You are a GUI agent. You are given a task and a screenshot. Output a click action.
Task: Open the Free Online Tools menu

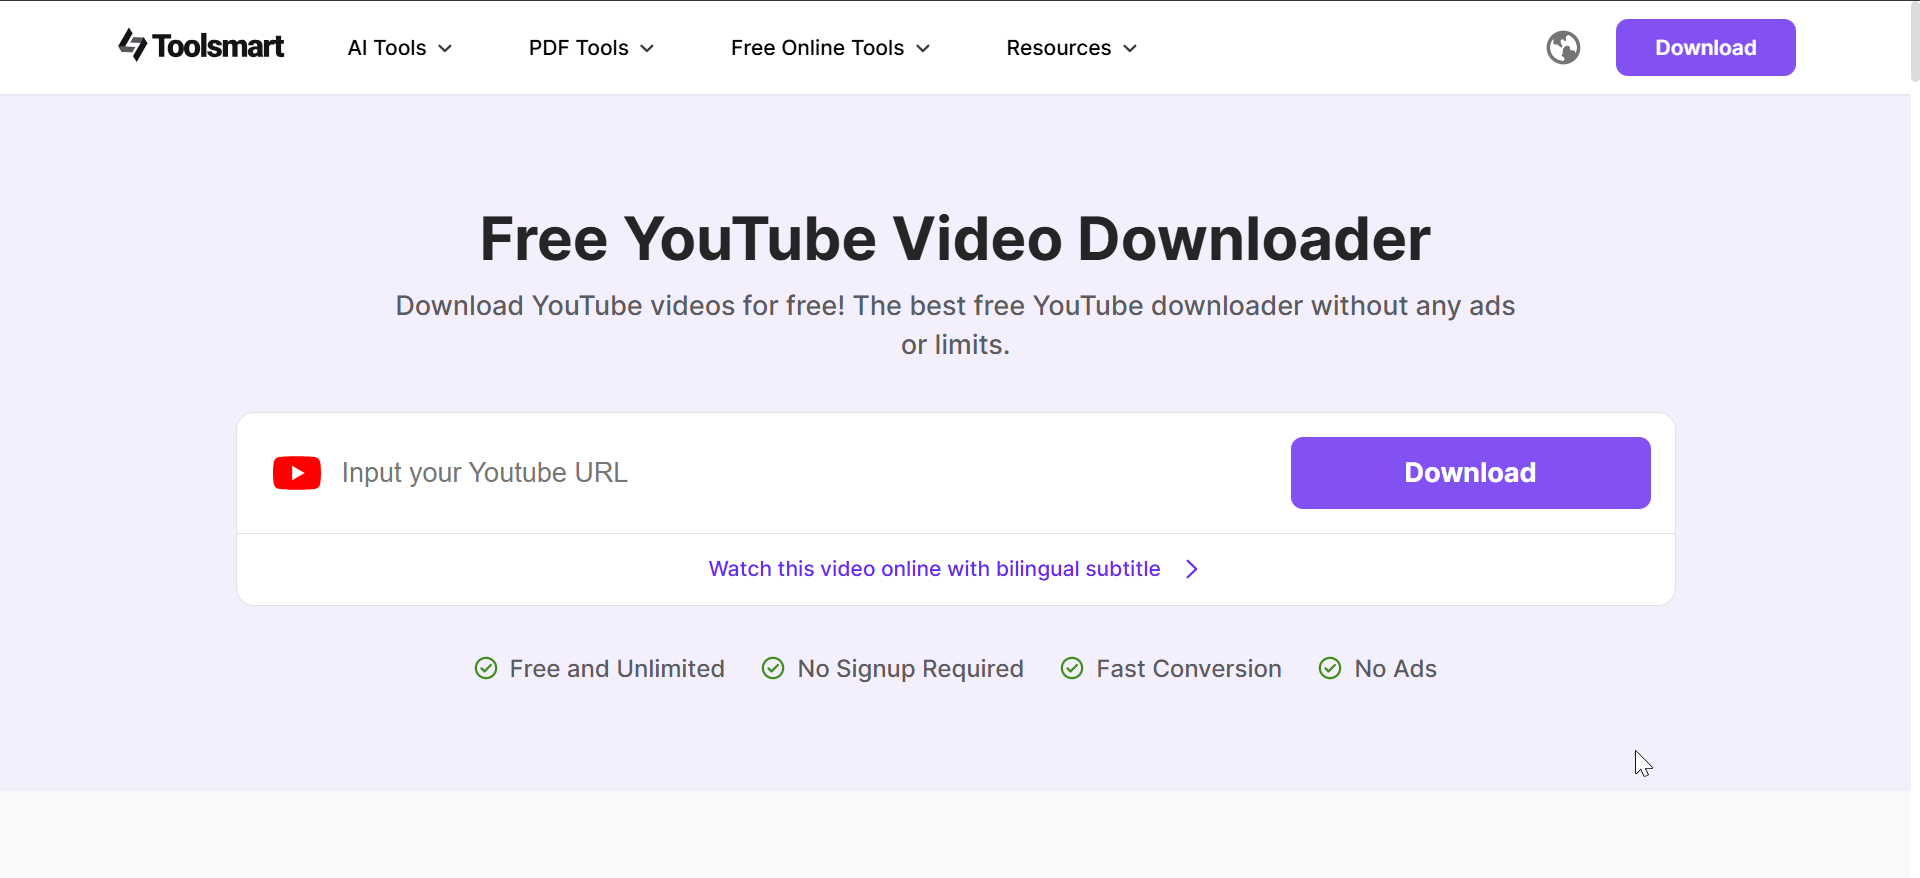831,48
